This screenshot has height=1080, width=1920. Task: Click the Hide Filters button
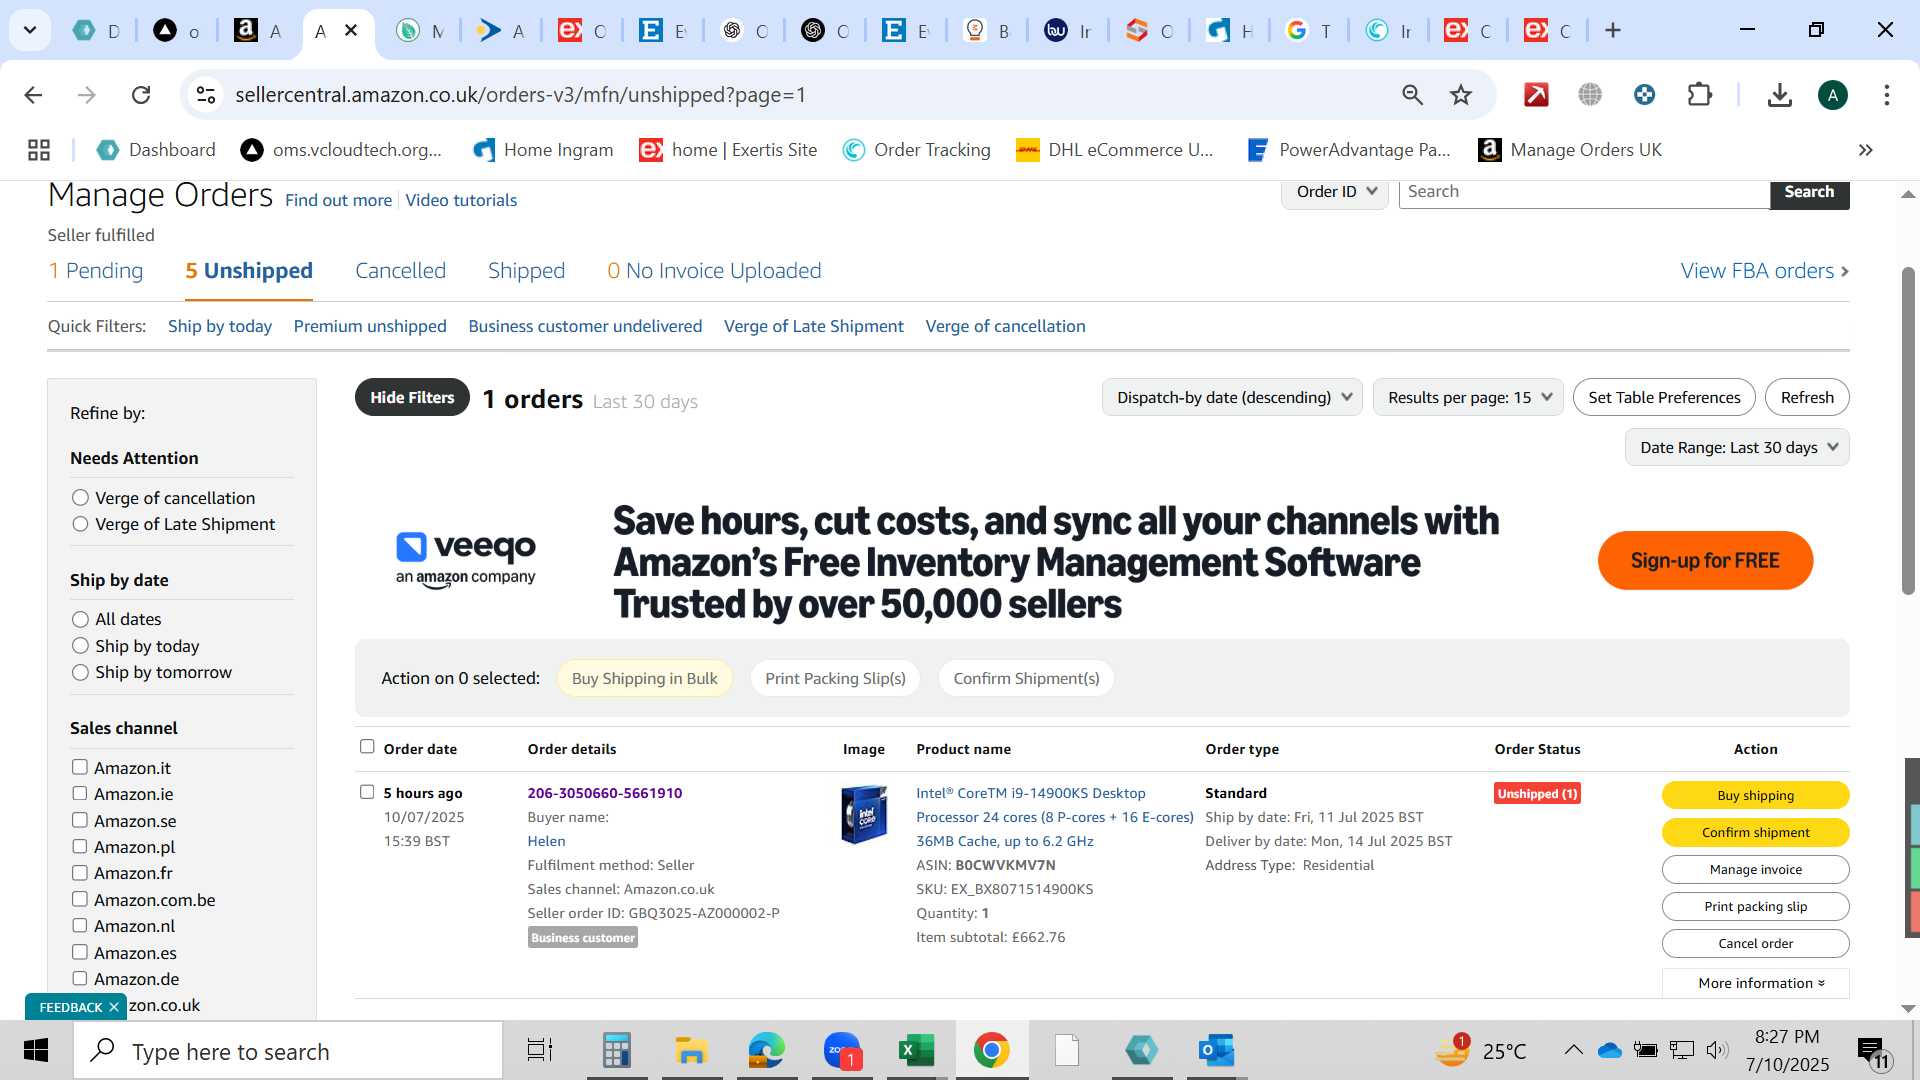tap(412, 397)
